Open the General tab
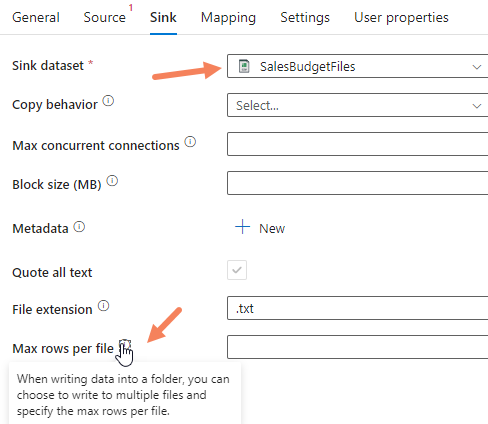488x424 pixels. [x=36, y=17]
